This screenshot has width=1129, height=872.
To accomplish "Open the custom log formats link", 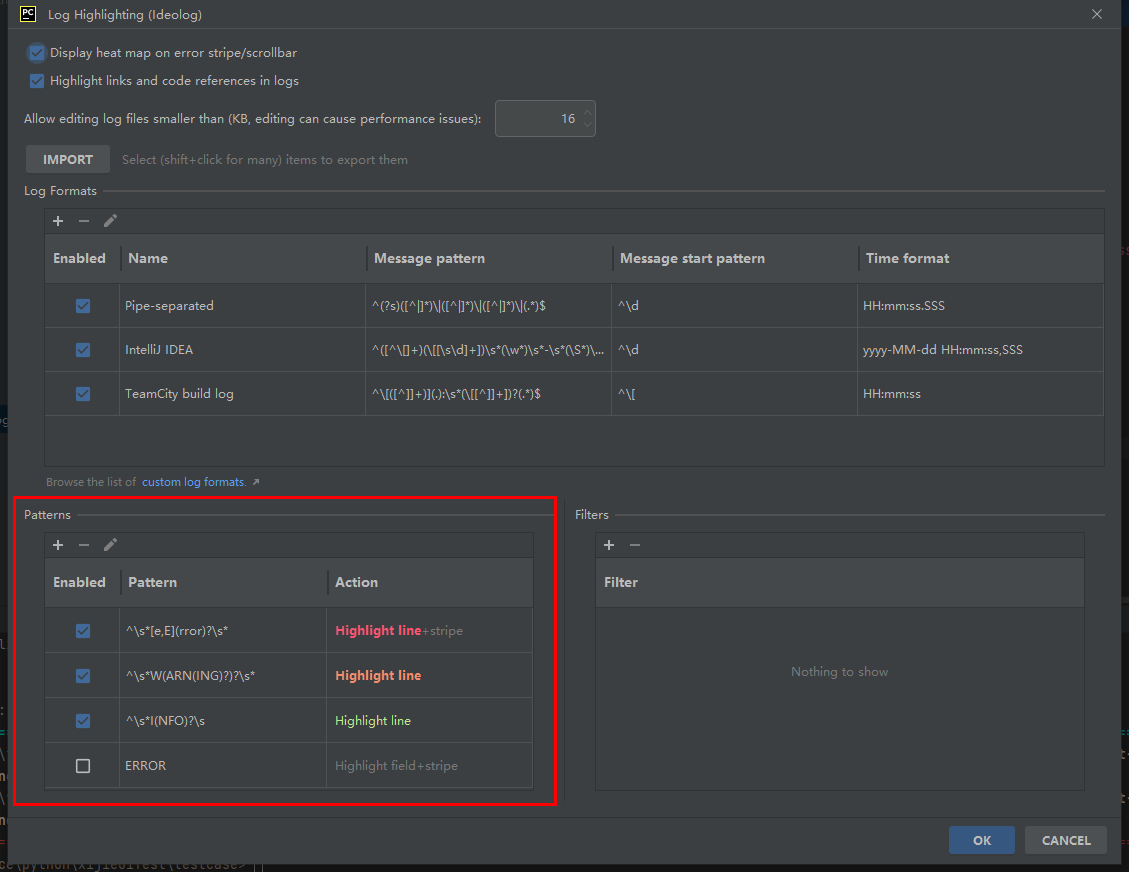I will (x=194, y=482).
